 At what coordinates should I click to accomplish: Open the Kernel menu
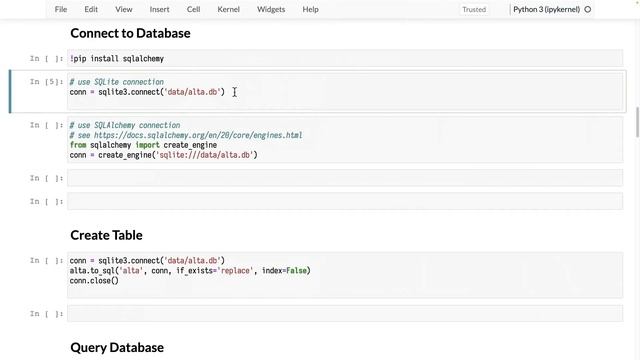click(229, 9)
